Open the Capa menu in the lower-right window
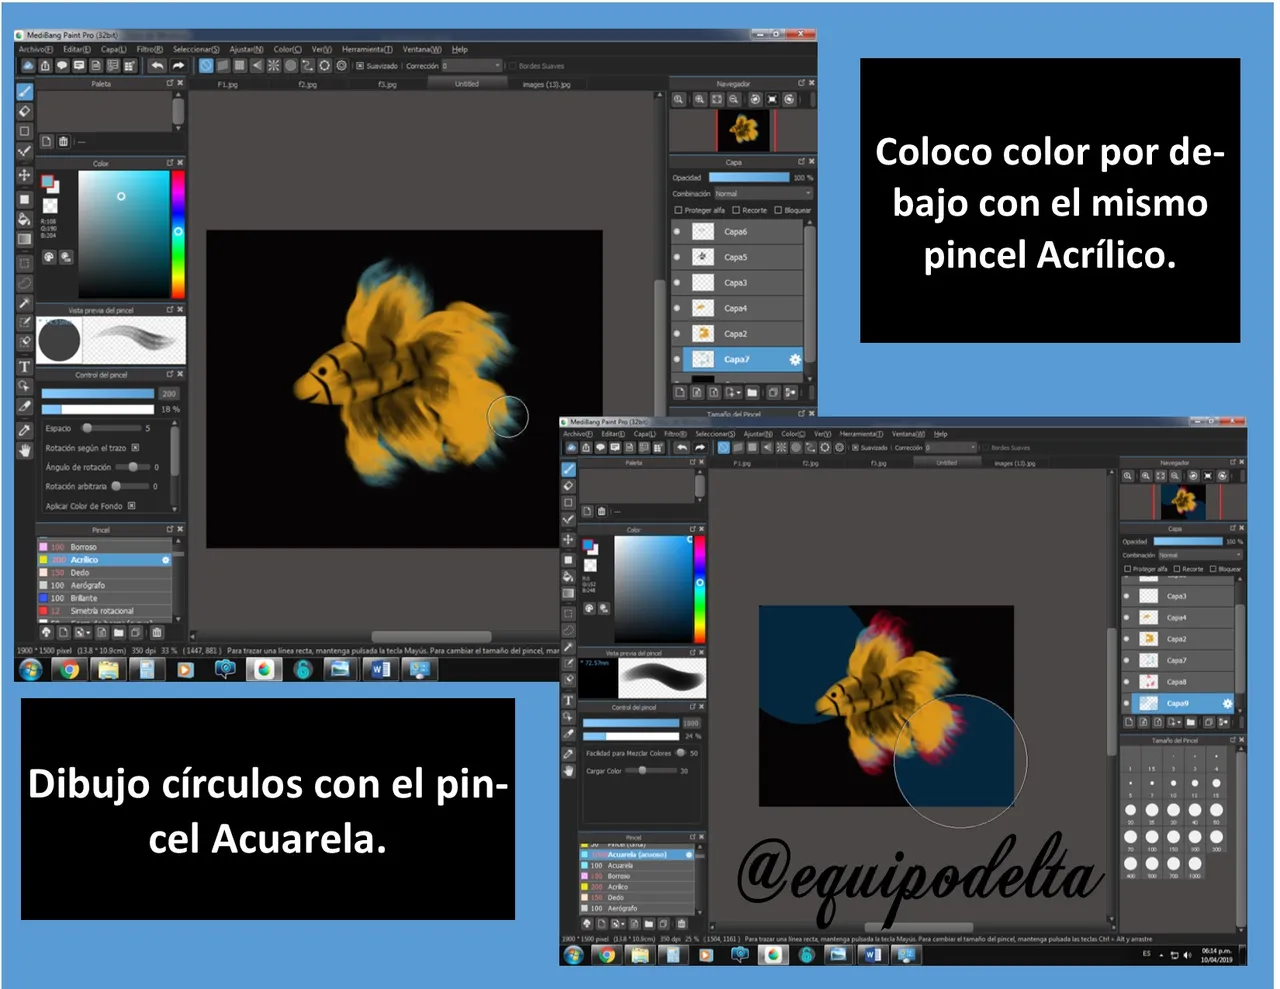This screenshot has width=1280, height=989. pyautogui.click(x=644, y=434)
